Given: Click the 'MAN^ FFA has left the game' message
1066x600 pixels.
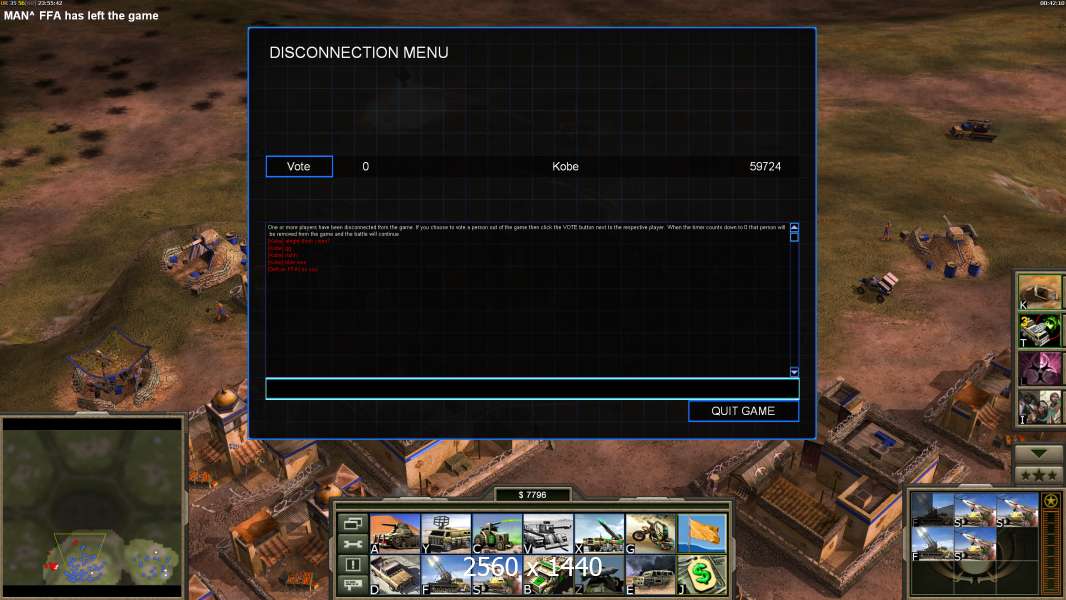Looking at the screenshot, I should (x=81, y=16).
